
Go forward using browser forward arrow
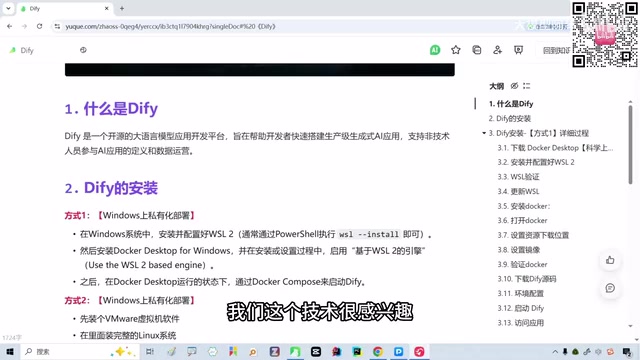[x=24, y=26]
